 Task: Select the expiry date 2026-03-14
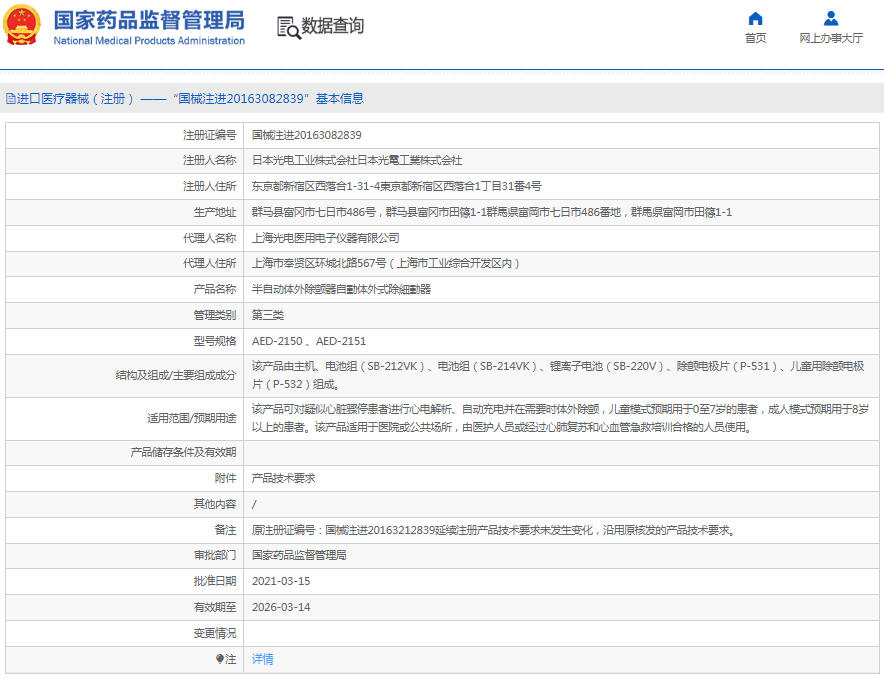coord(280,607)
